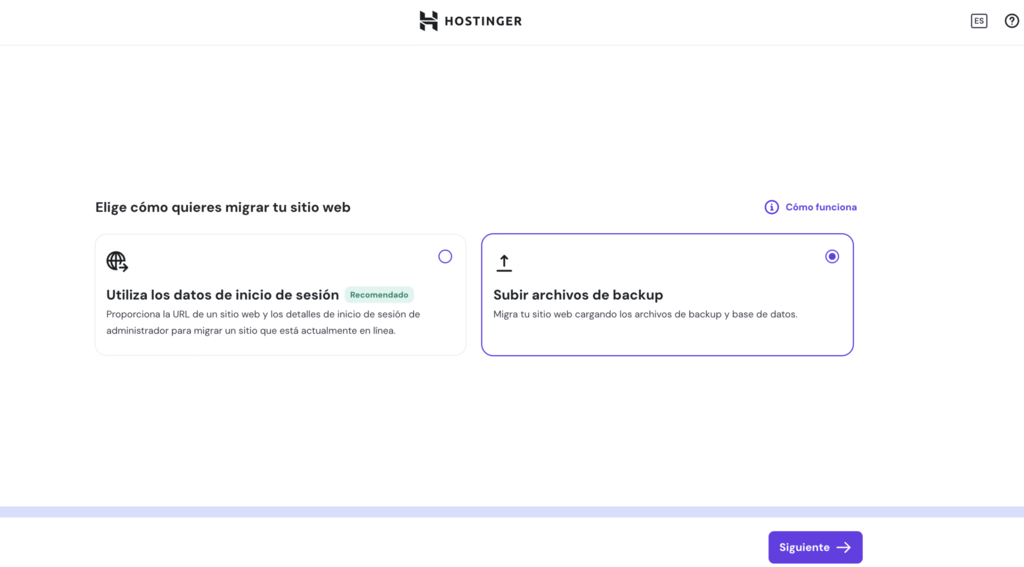Click the "Migra tu sitio web cargando" description
Screen dimensions: 1024x567
(x=645, y=314)
